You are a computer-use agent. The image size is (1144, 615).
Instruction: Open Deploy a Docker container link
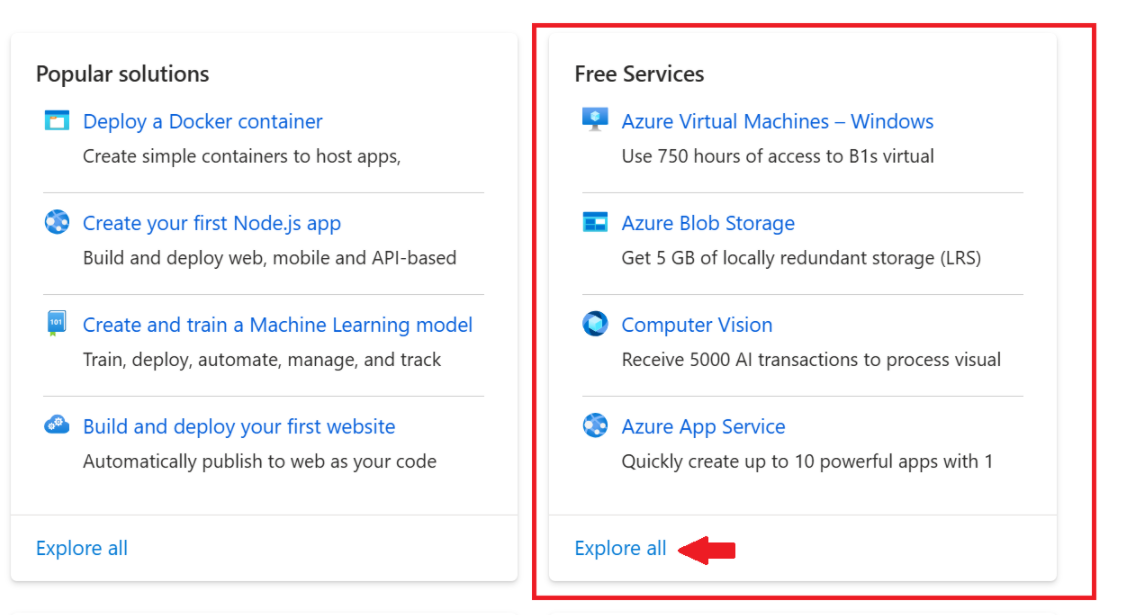point(202,122)
